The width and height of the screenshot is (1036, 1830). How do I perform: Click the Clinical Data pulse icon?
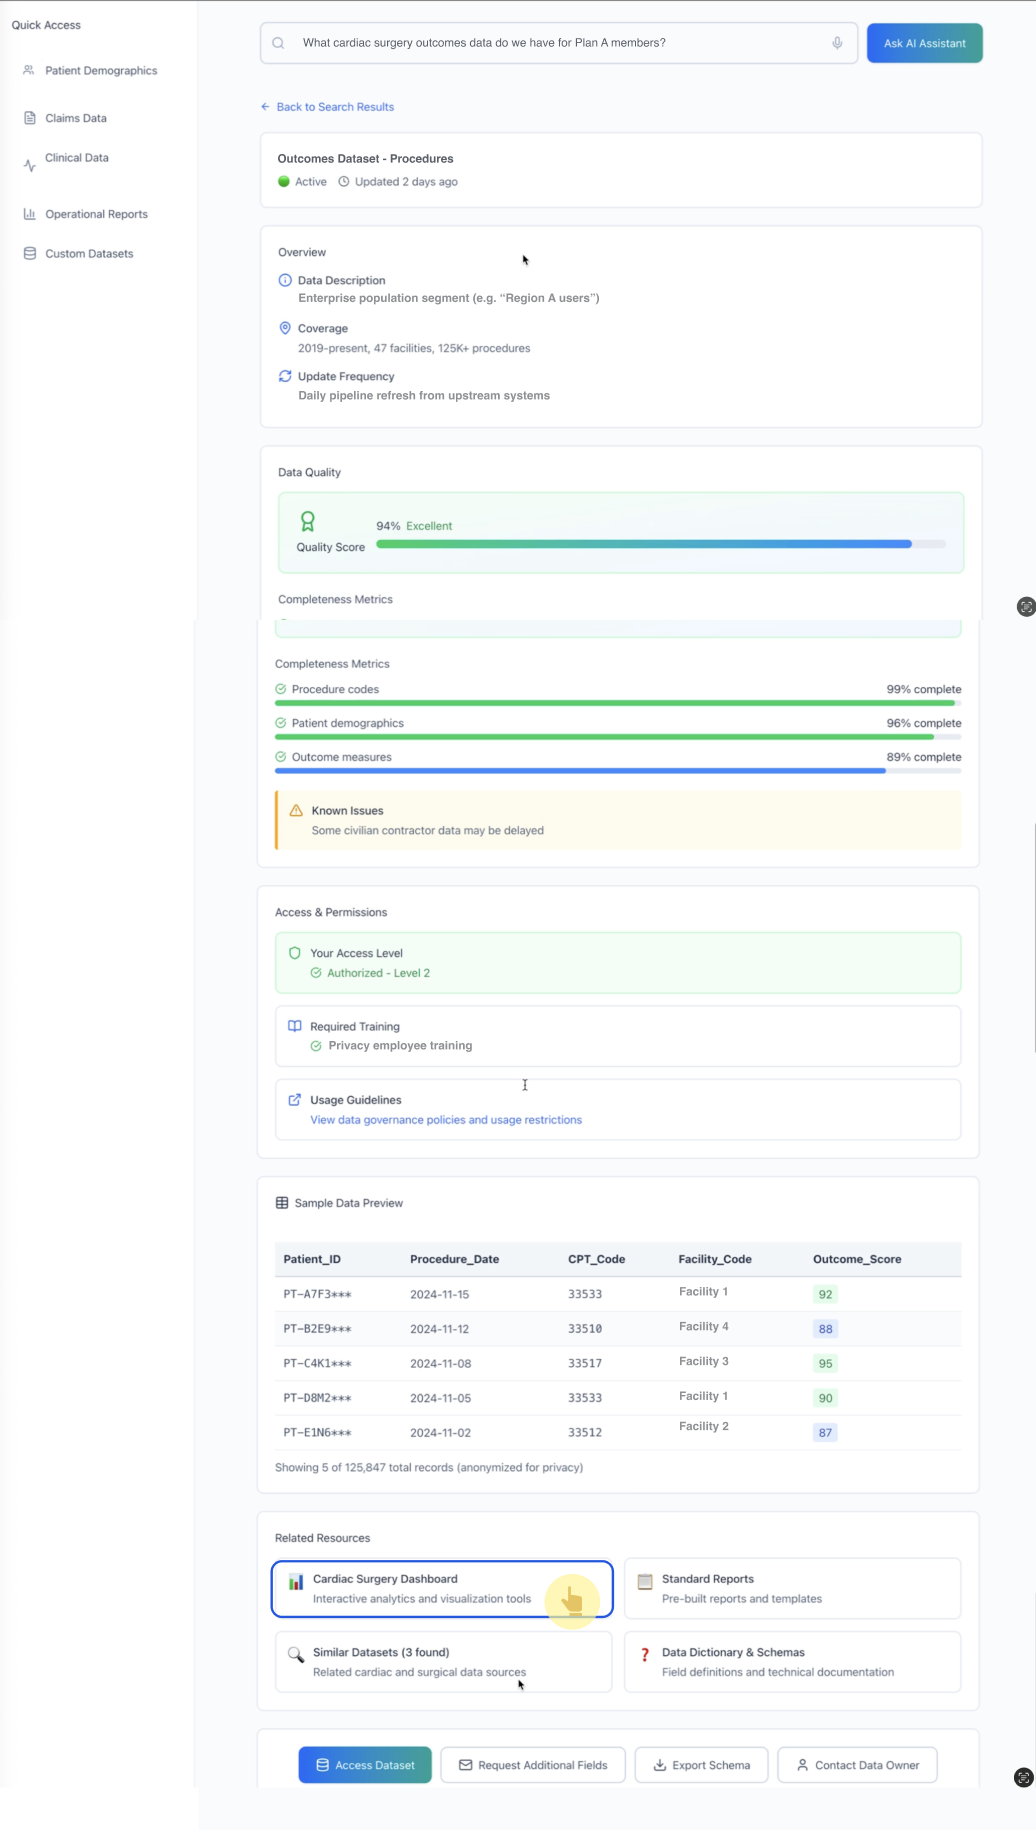(29, 165)
